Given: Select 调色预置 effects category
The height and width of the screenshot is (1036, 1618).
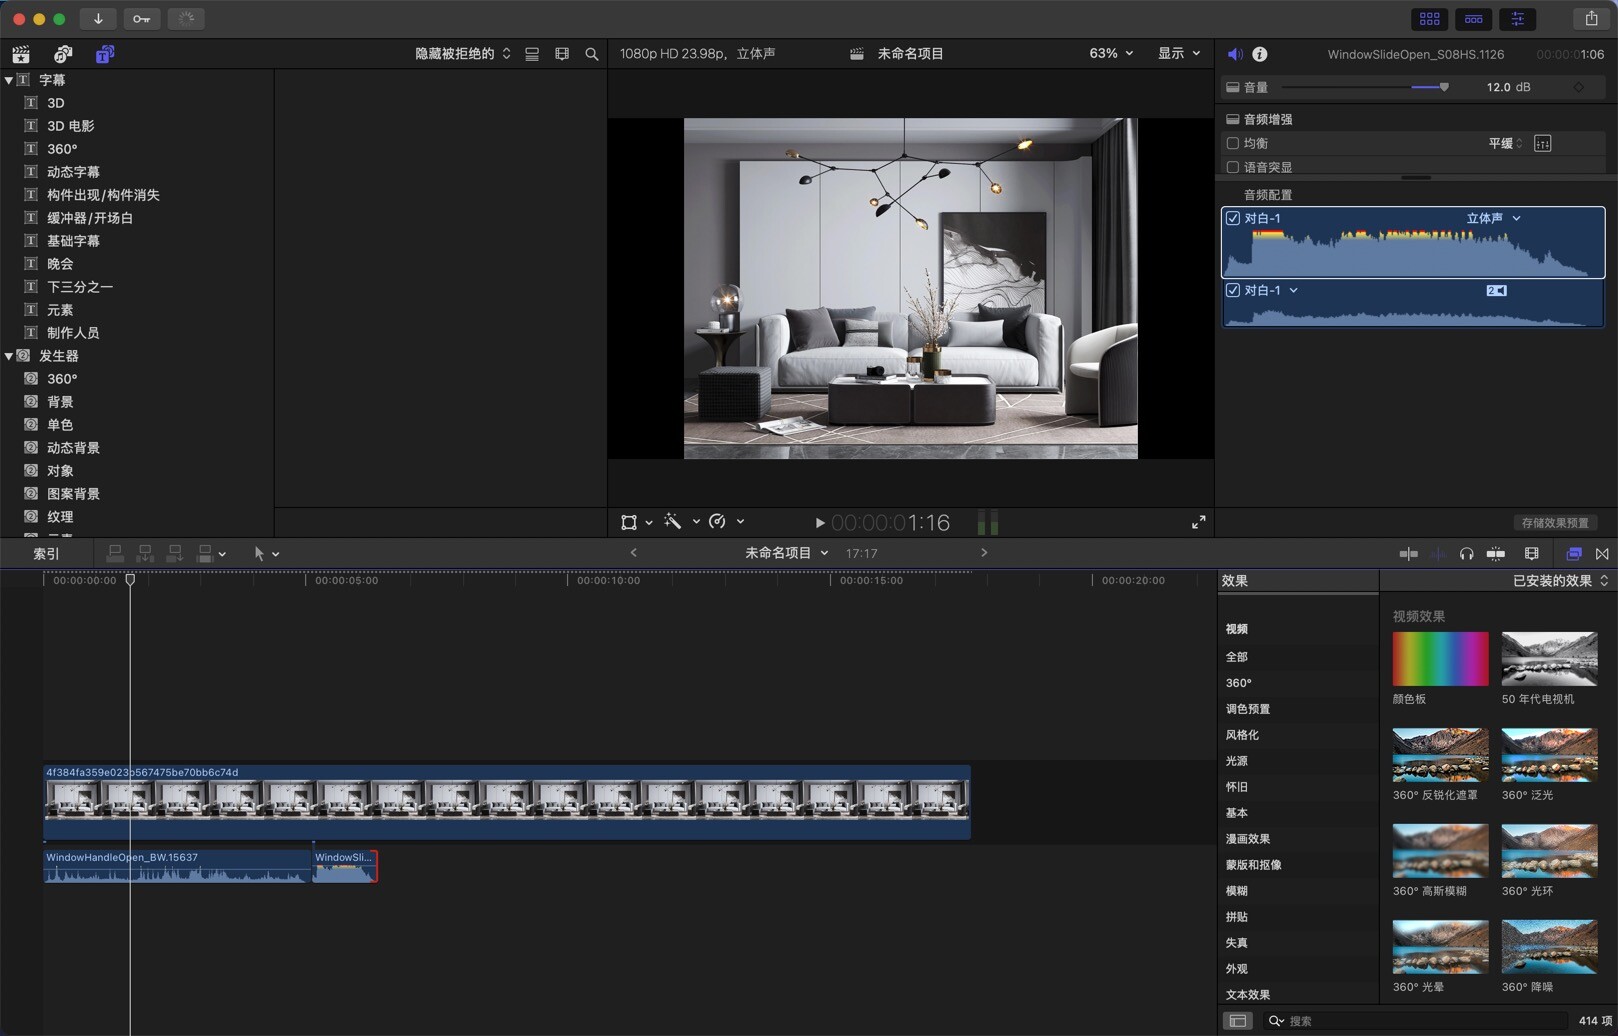Looking at the screenshot, I should pos(1248,709).
